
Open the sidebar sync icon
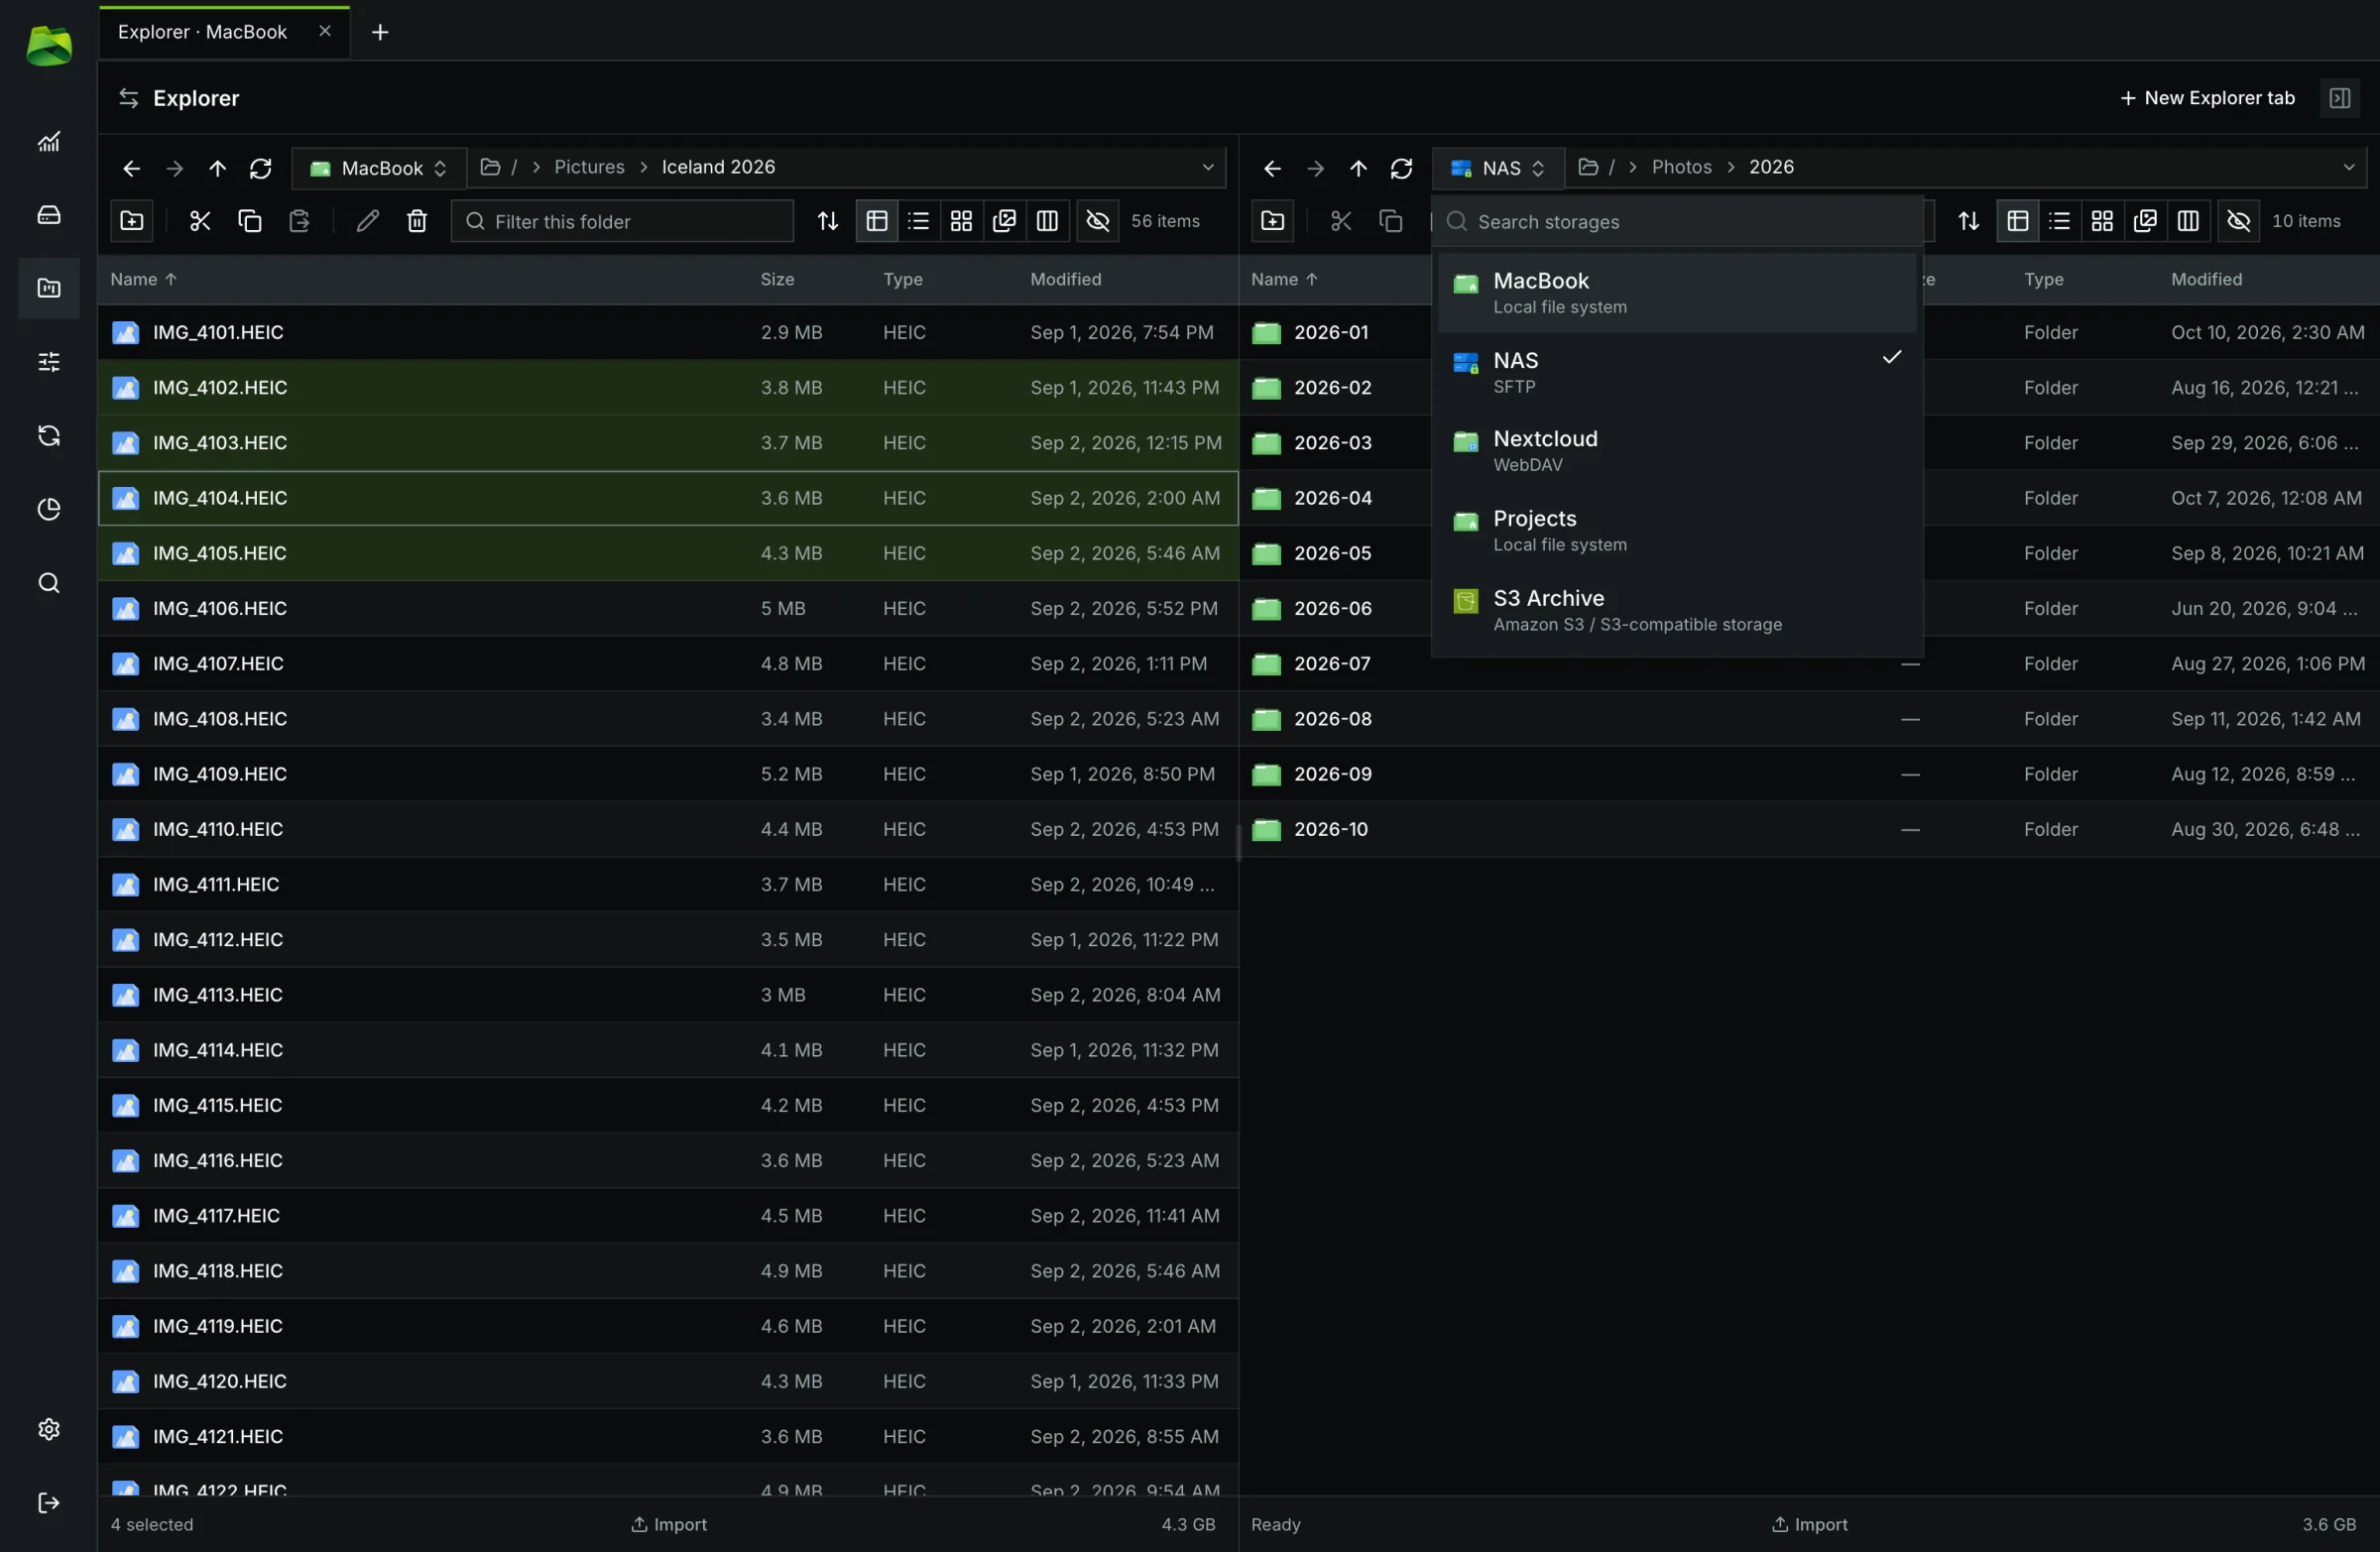click(48, 436)
